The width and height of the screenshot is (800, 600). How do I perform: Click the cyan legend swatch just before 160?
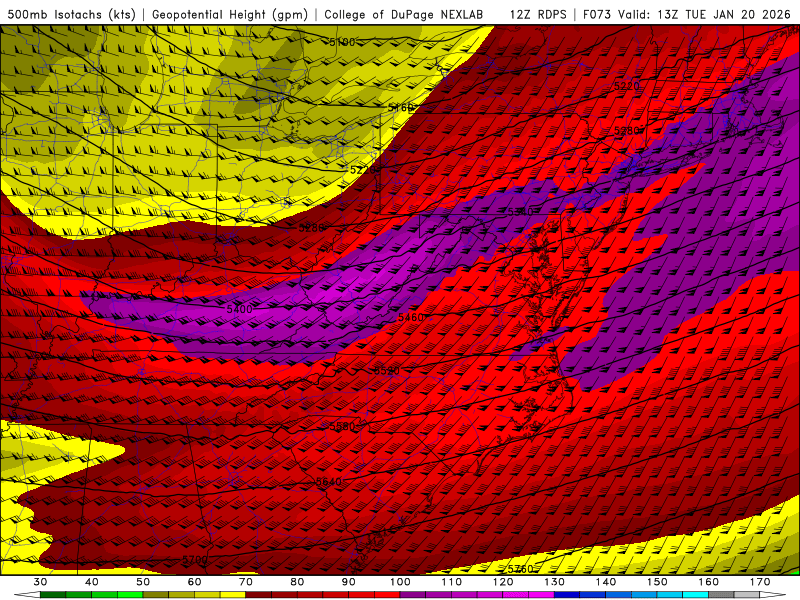coord(695,594)
